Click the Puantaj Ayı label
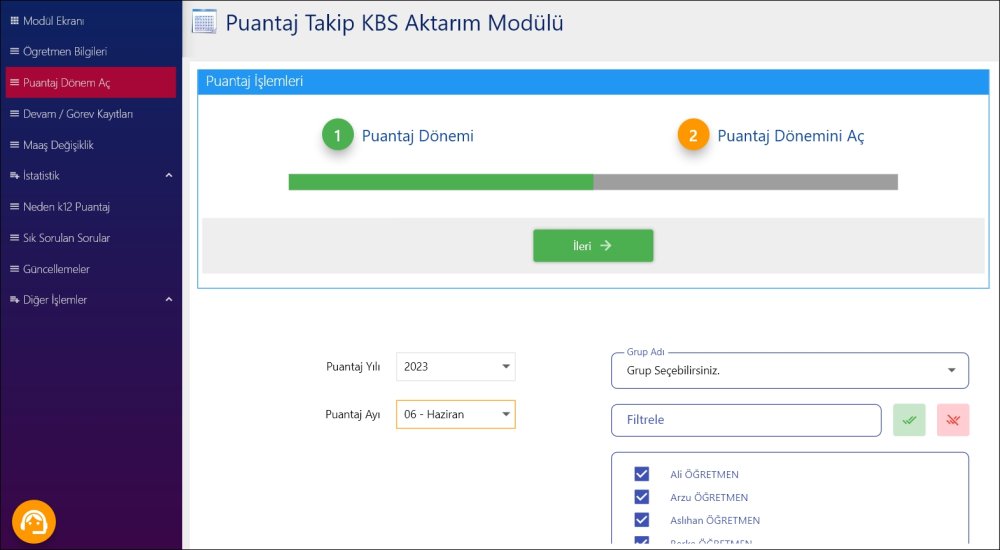Screen dimensions: 1000x550 [353, 415]
